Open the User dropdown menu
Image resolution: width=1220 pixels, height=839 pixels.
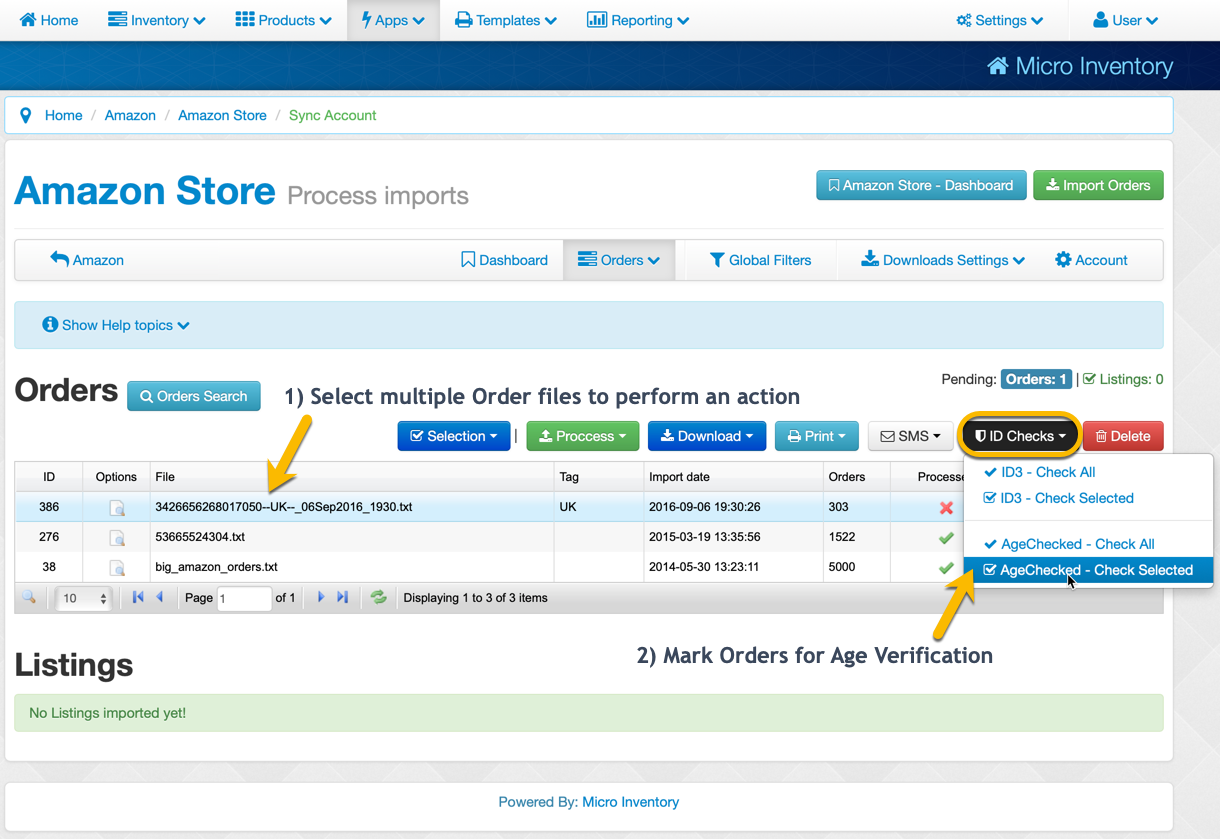[1125, 20]
